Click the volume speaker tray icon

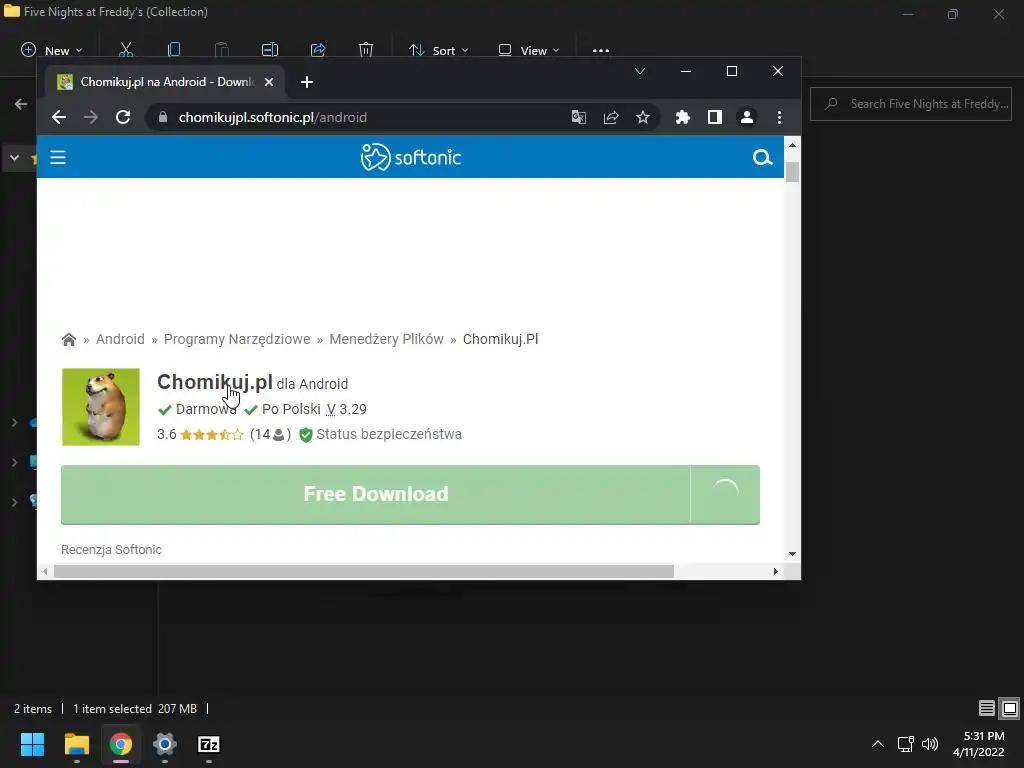pyautogui.click(x=929, y=744)
